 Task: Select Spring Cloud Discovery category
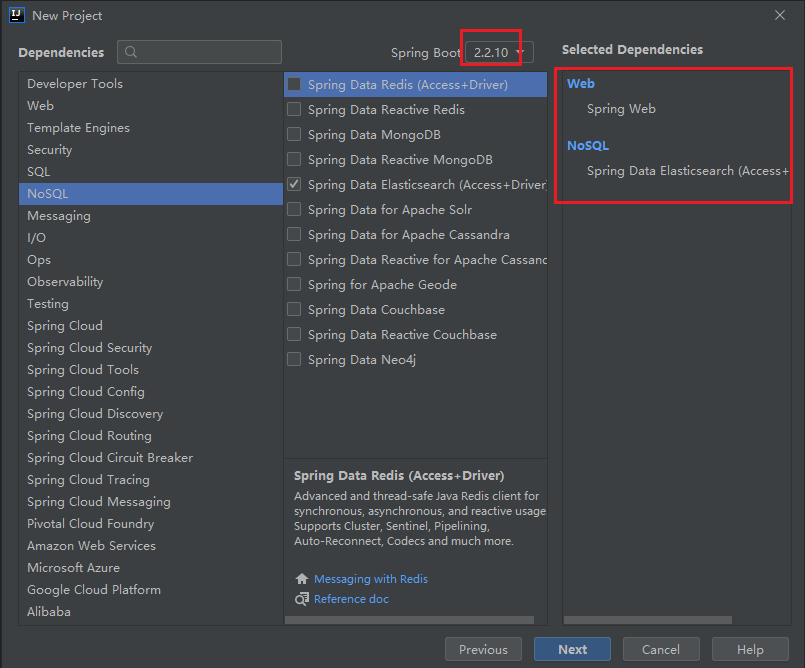point(151,414)
